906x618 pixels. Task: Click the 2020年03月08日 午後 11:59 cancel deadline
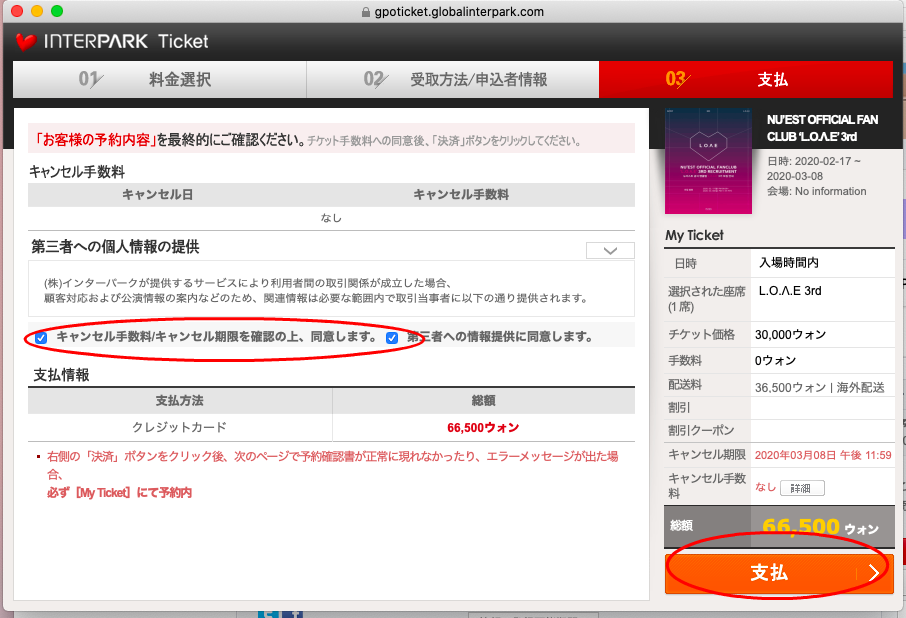[823, 455]
